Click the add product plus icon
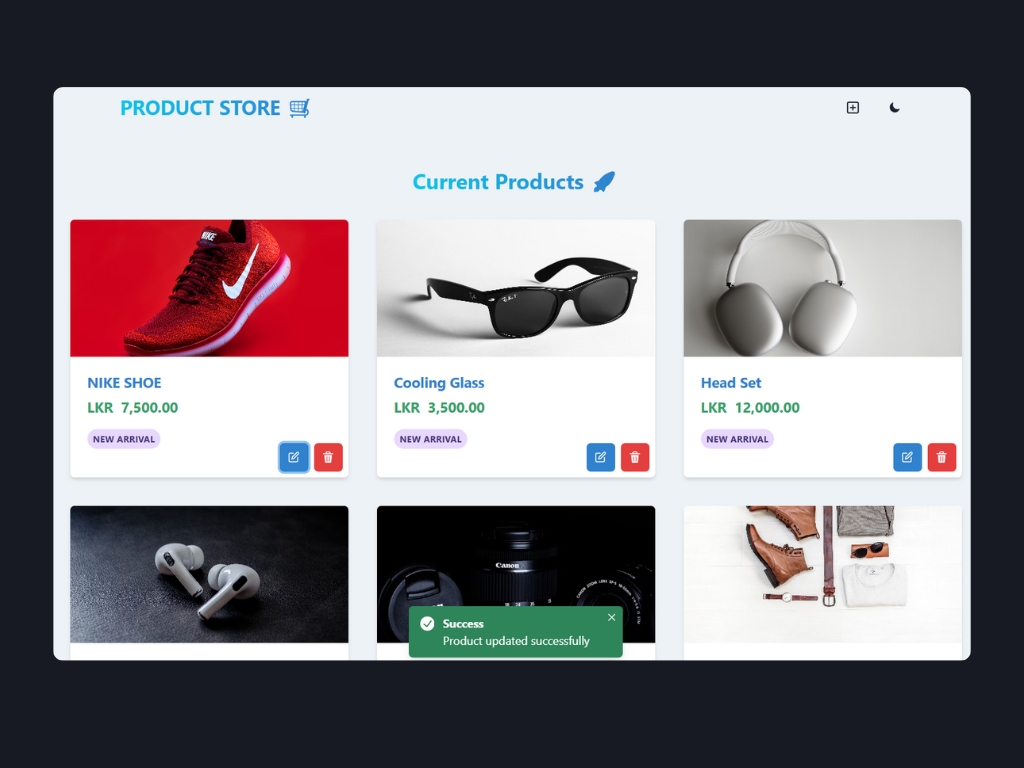The image size is (1024, 768). (x=852, y=108)
